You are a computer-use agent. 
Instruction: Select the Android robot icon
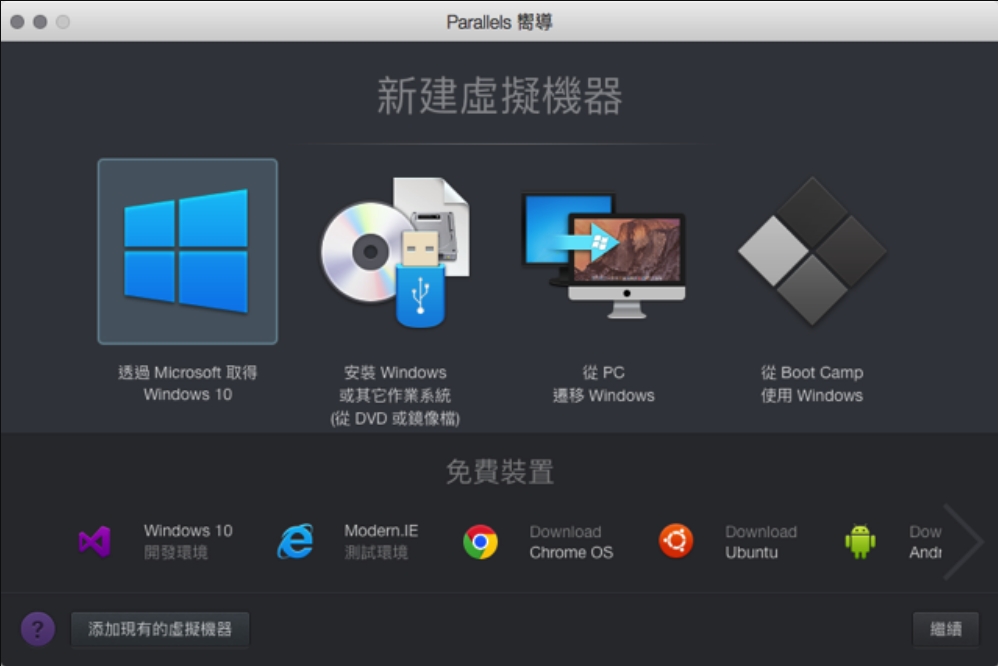point(860,542)
